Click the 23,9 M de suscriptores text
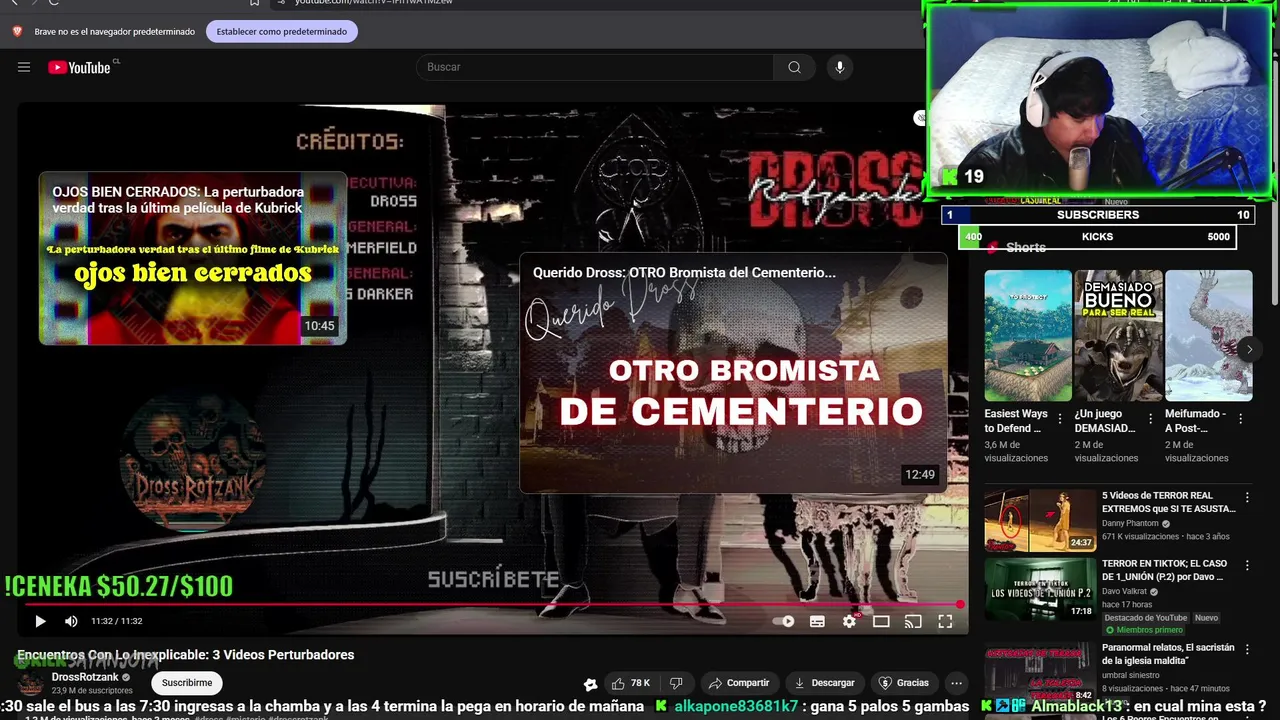The image size is (1280, 720). point(92,691)
